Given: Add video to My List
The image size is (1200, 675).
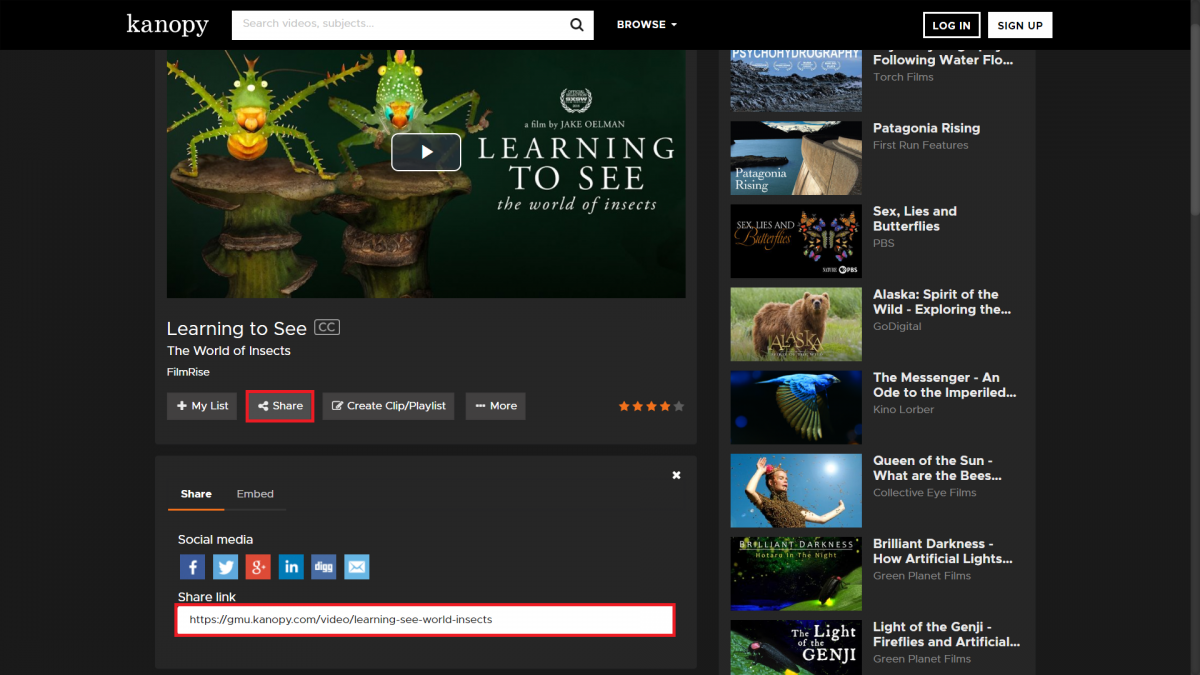Looking at the screenshot, I should [x=202, y=406].
